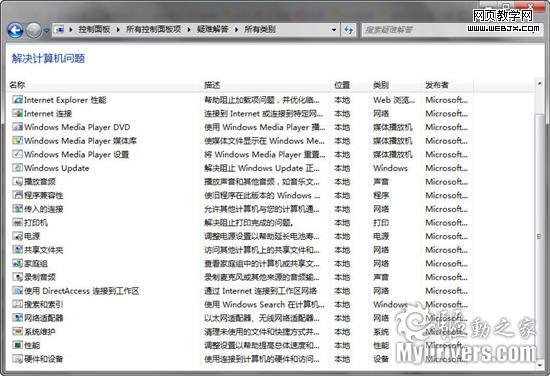The height and width of the screenshot is (376, 550).
Task: Go back with the blue Back arrow
Action: coord(15,30)
